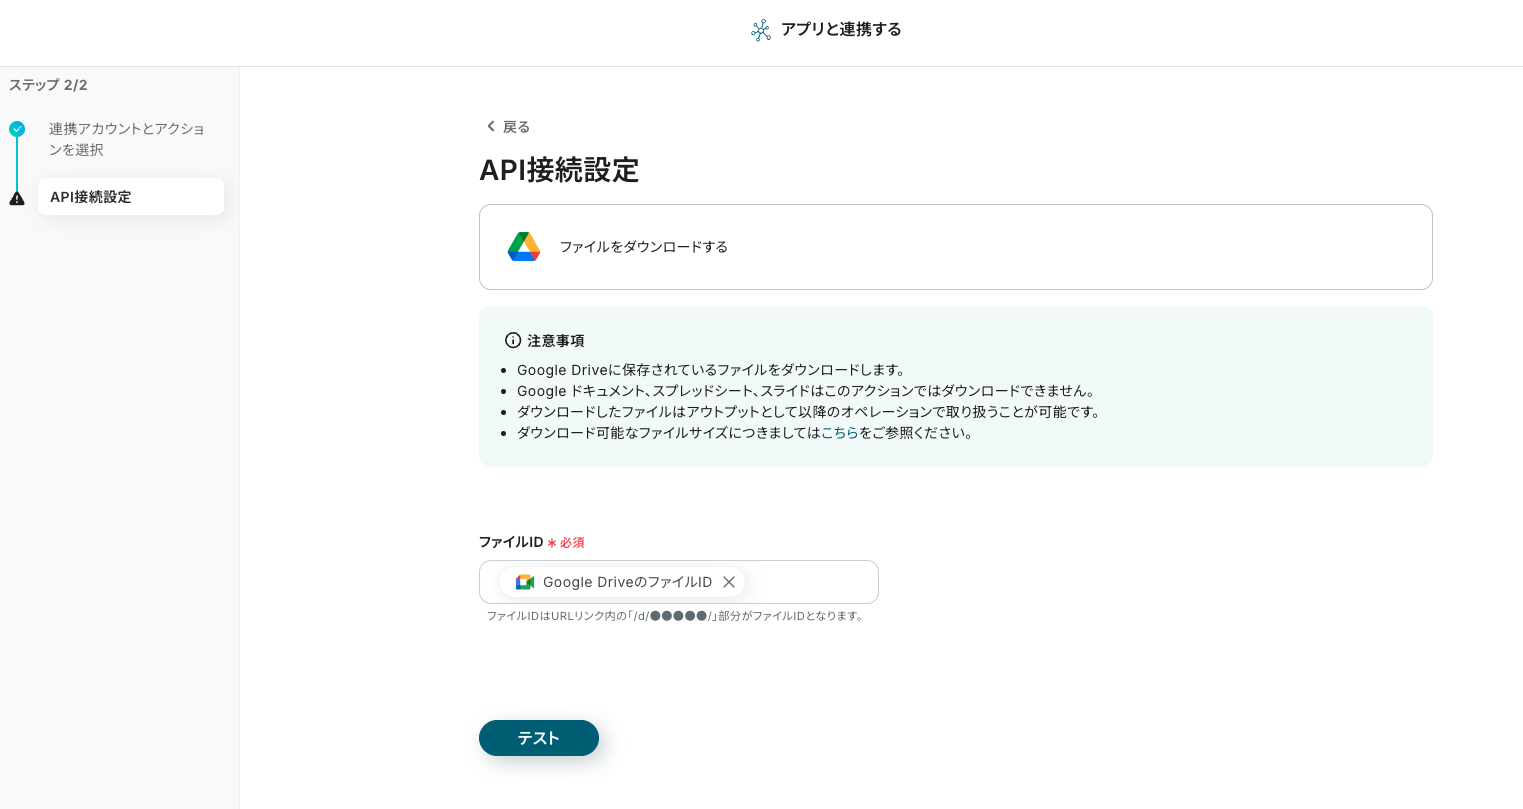Click the back chevron arrow icon
Image resolution: width=1523 pixels, height=809 pixels.
(x=490, y=126)
